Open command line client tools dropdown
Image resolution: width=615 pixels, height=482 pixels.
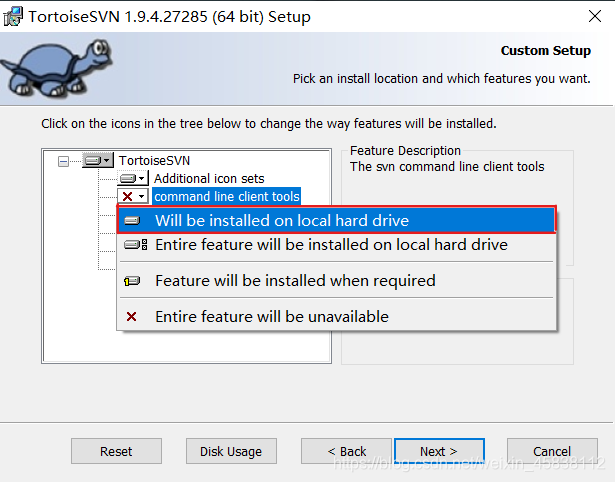pos(133,196)
